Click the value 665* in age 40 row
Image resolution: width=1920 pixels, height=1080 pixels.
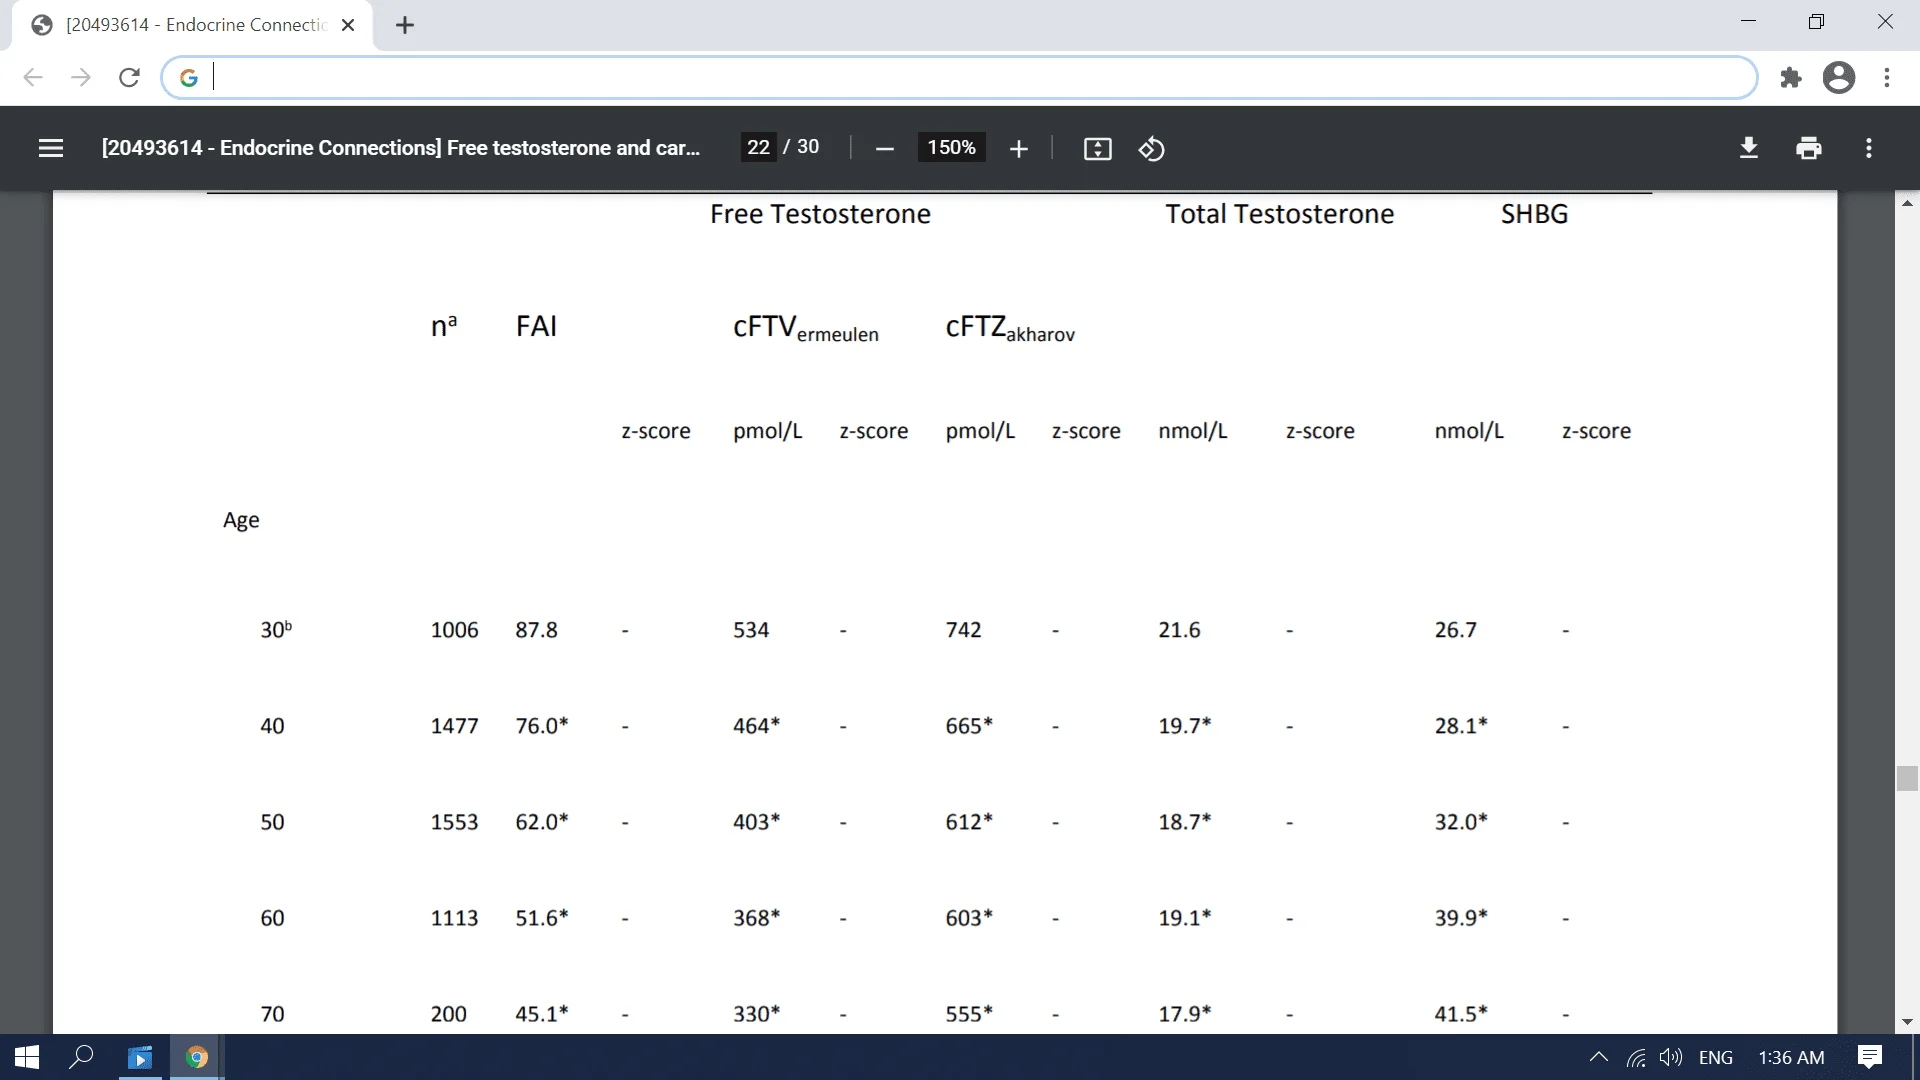(969, 726)
